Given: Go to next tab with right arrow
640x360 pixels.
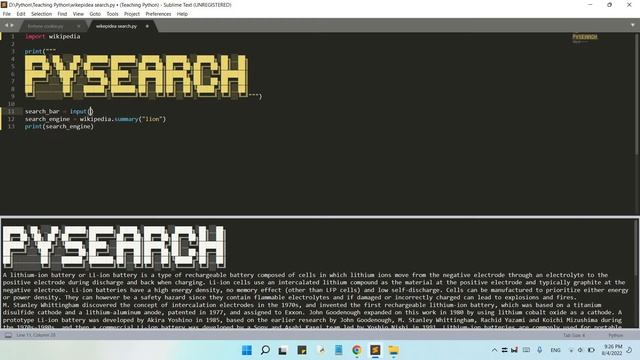Looking at the screenshot, I should (x=12, y=25).
